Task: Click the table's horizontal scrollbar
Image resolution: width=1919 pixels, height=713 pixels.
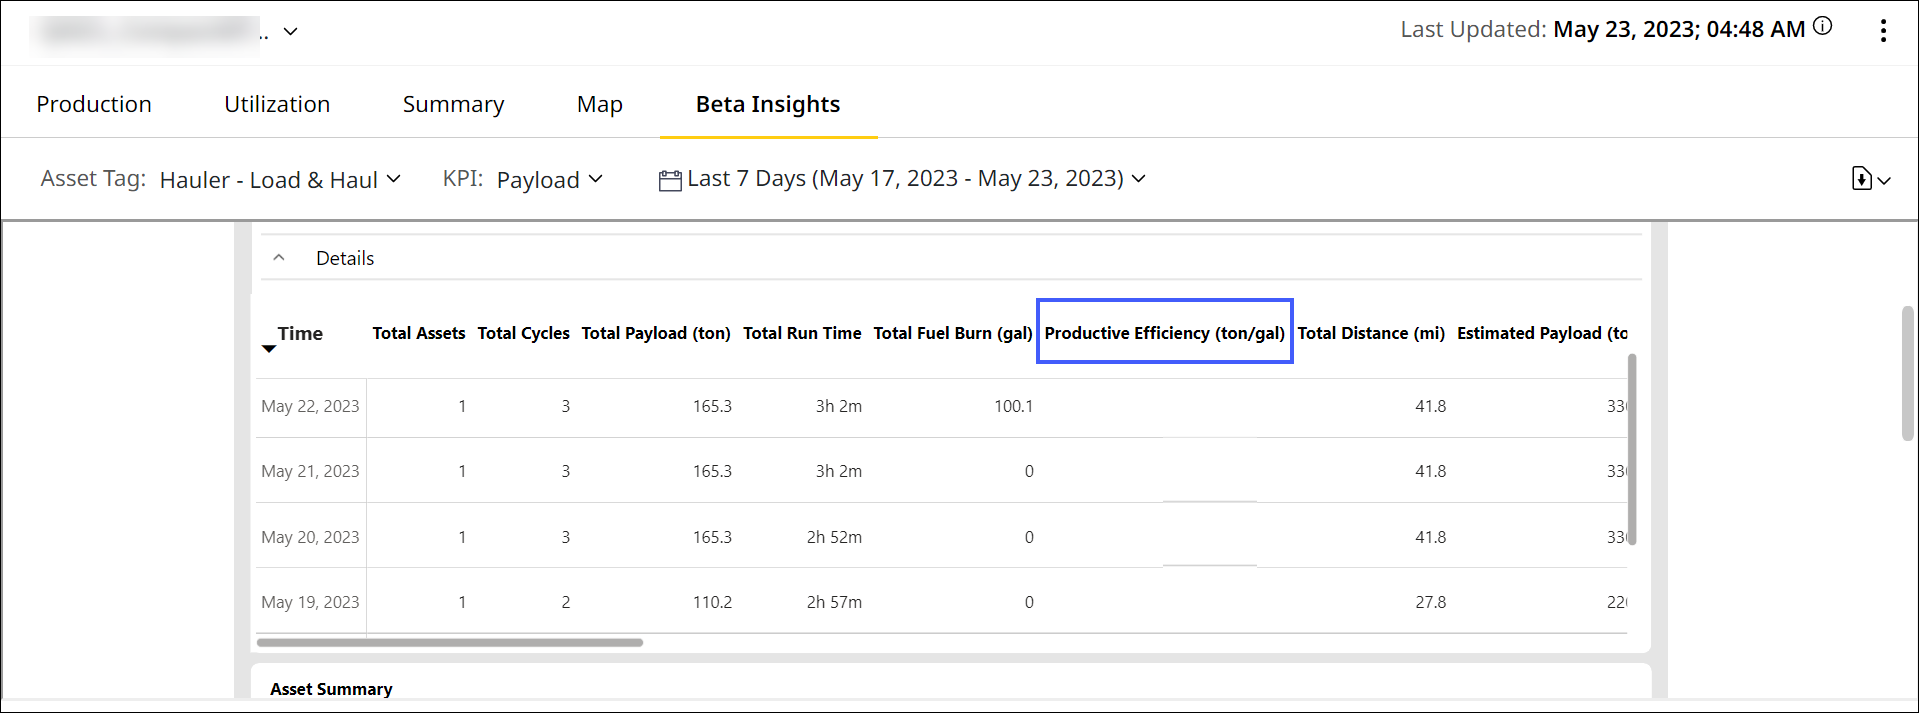Action: click(x=450, y=643)
